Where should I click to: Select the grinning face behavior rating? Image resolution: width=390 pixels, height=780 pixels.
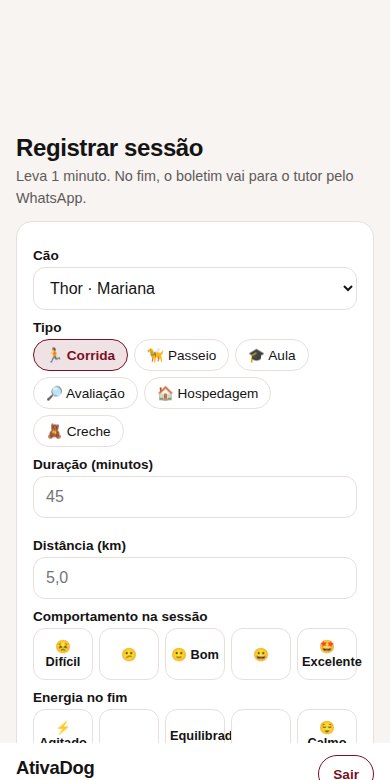pos(261,654)
